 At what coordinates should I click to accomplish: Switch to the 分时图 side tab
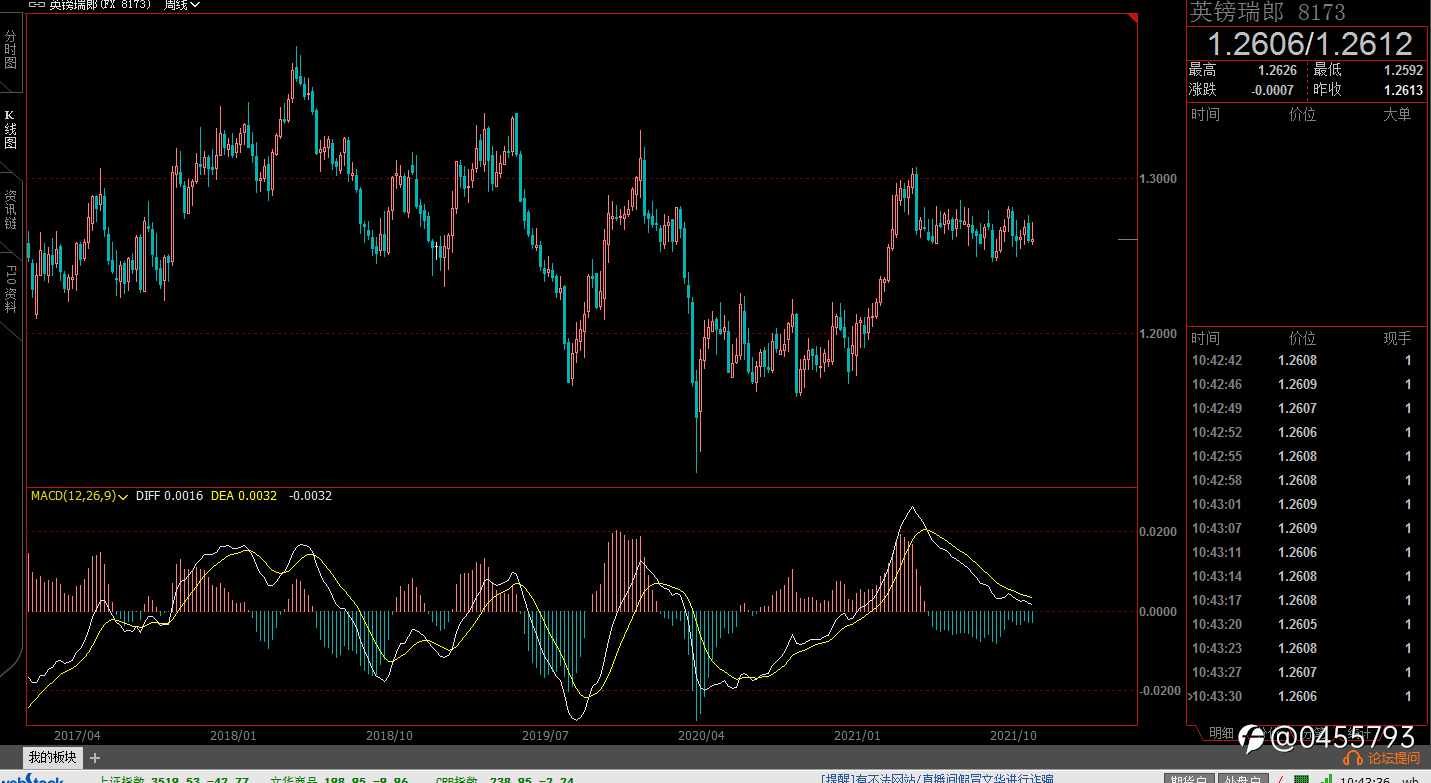11,48
